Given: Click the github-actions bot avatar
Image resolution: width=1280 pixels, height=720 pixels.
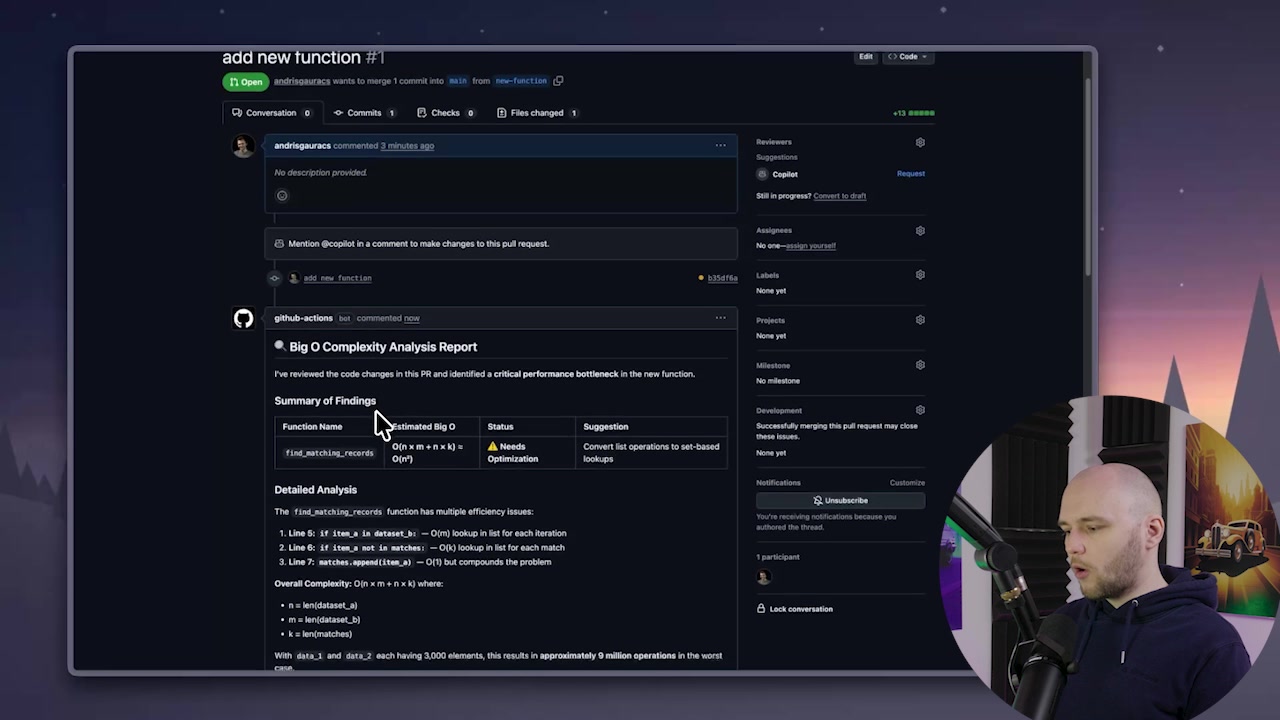Looking at the screenshot, I should point(243,318).
